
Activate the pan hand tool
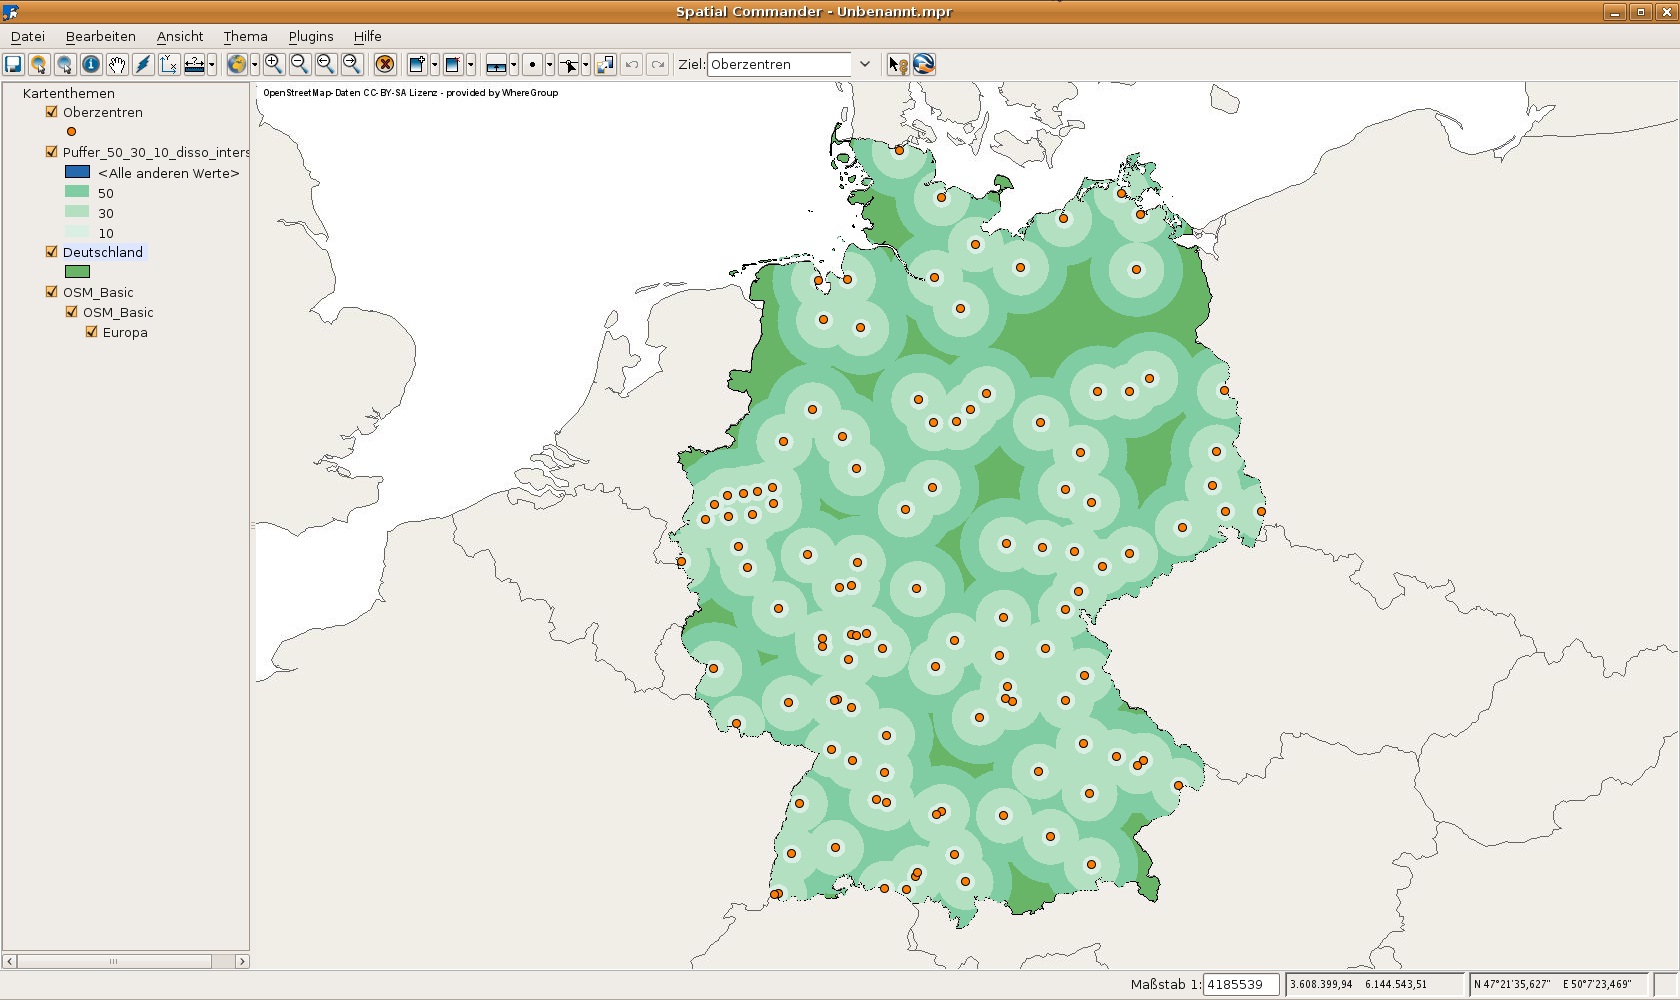tap(117, 65)
